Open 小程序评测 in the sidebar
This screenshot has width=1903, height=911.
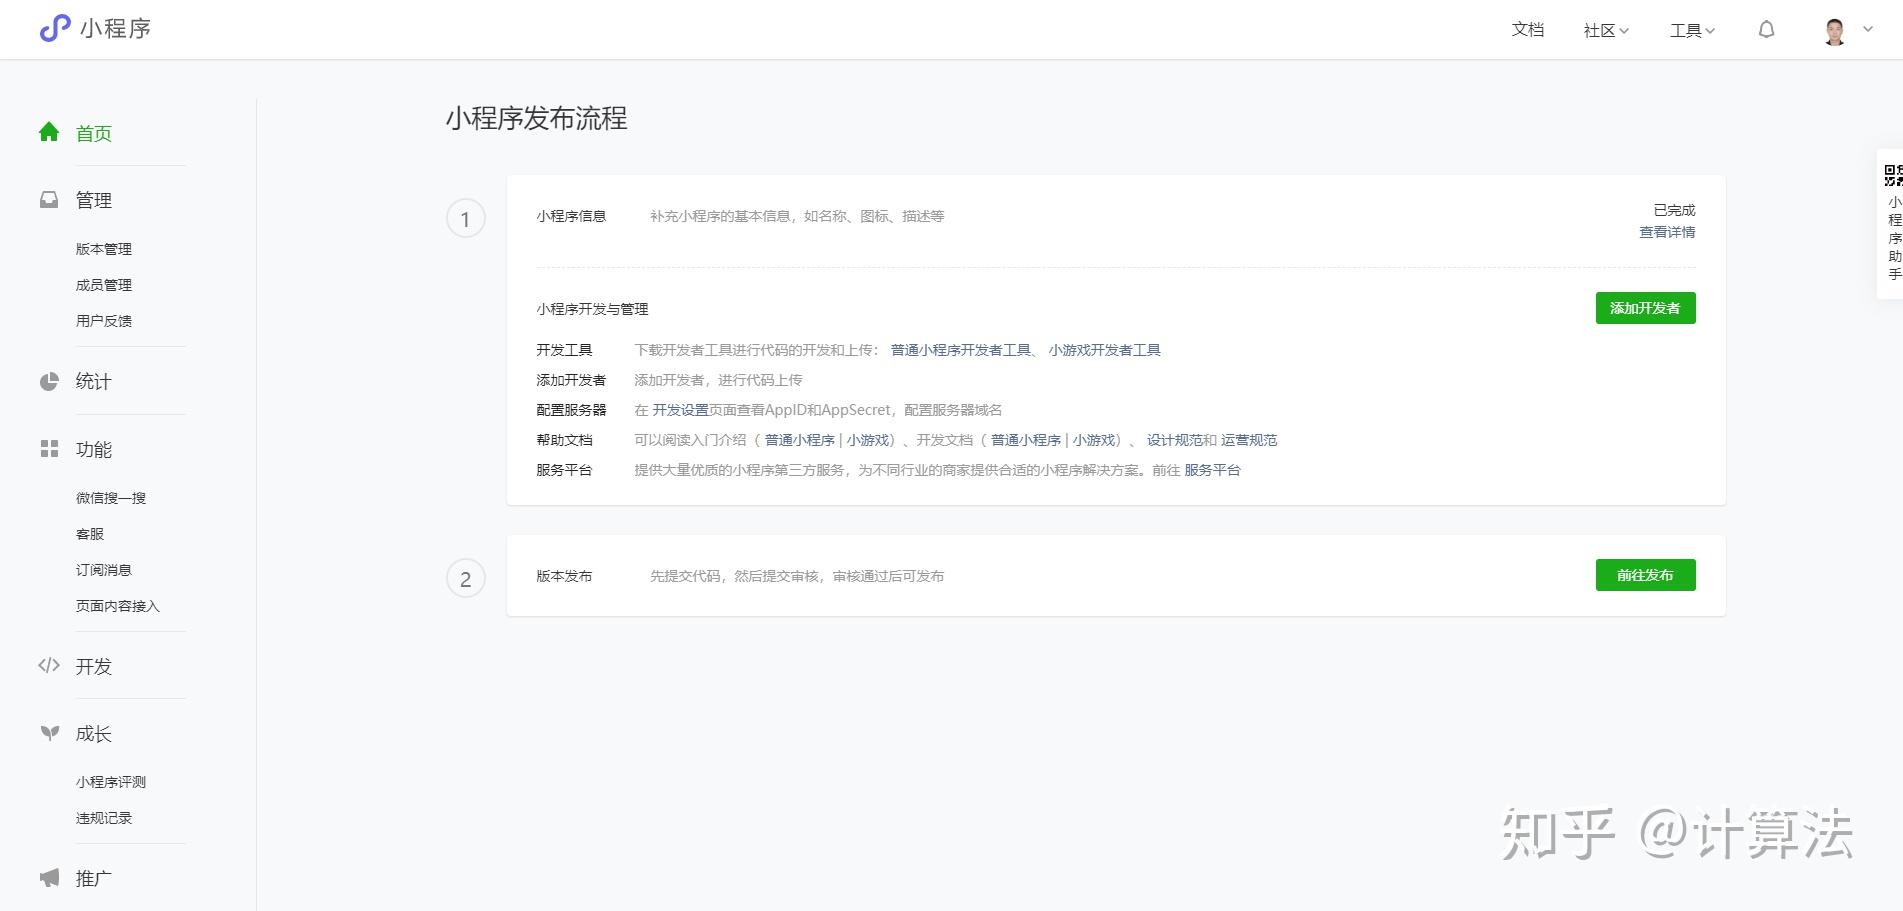click(x=111, y=782)
